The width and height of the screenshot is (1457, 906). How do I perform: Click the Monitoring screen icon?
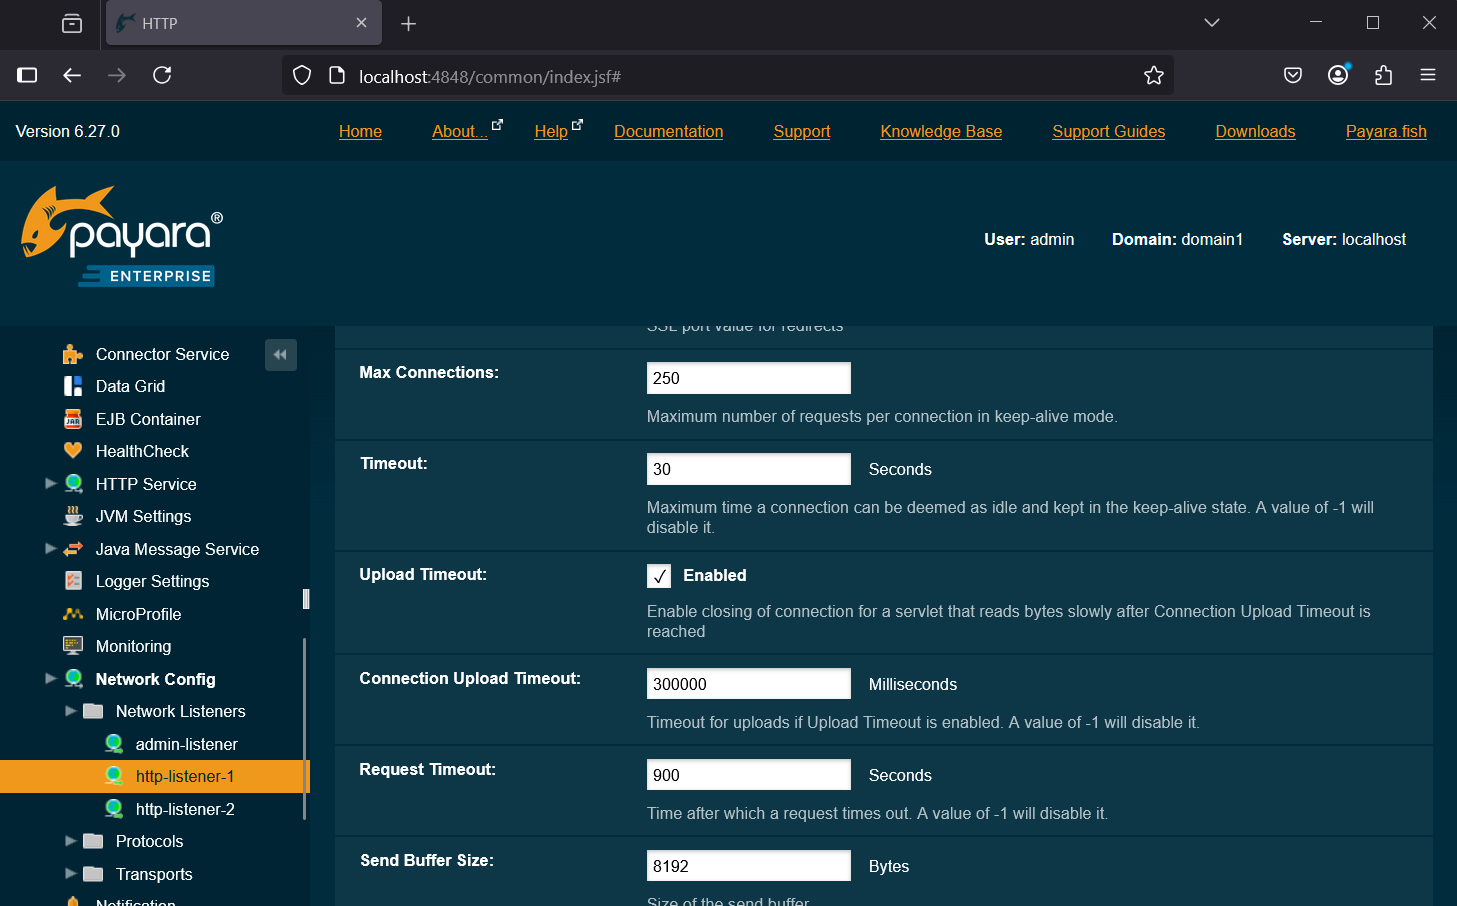pos(73,646)
